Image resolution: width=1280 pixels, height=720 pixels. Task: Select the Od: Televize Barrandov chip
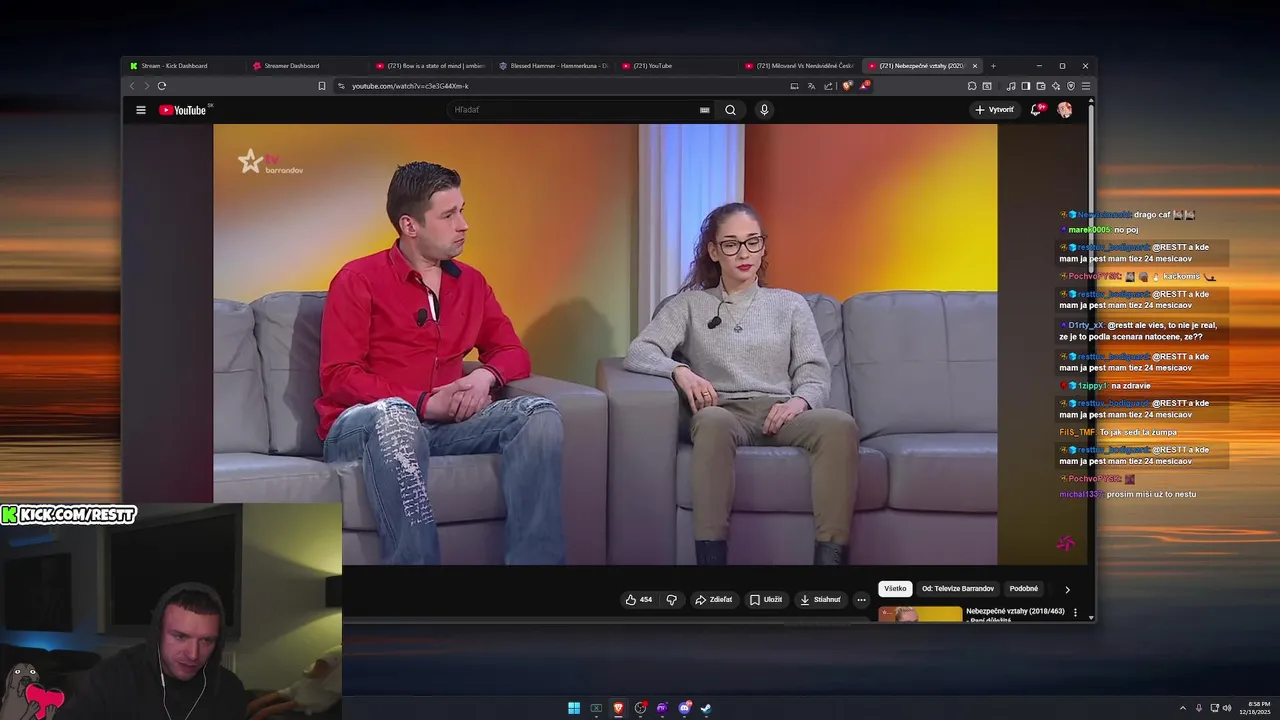958,589
